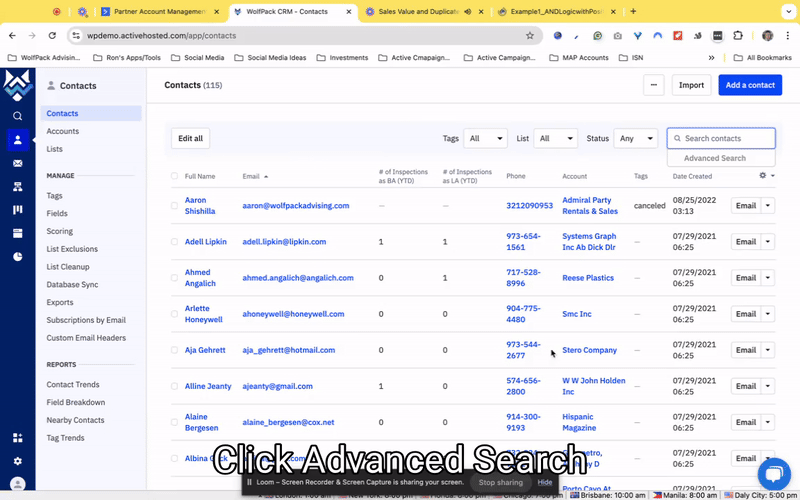Open the site information icon in the address bar
The width and height of the screenshot is (800, 500).
(76, 36)
